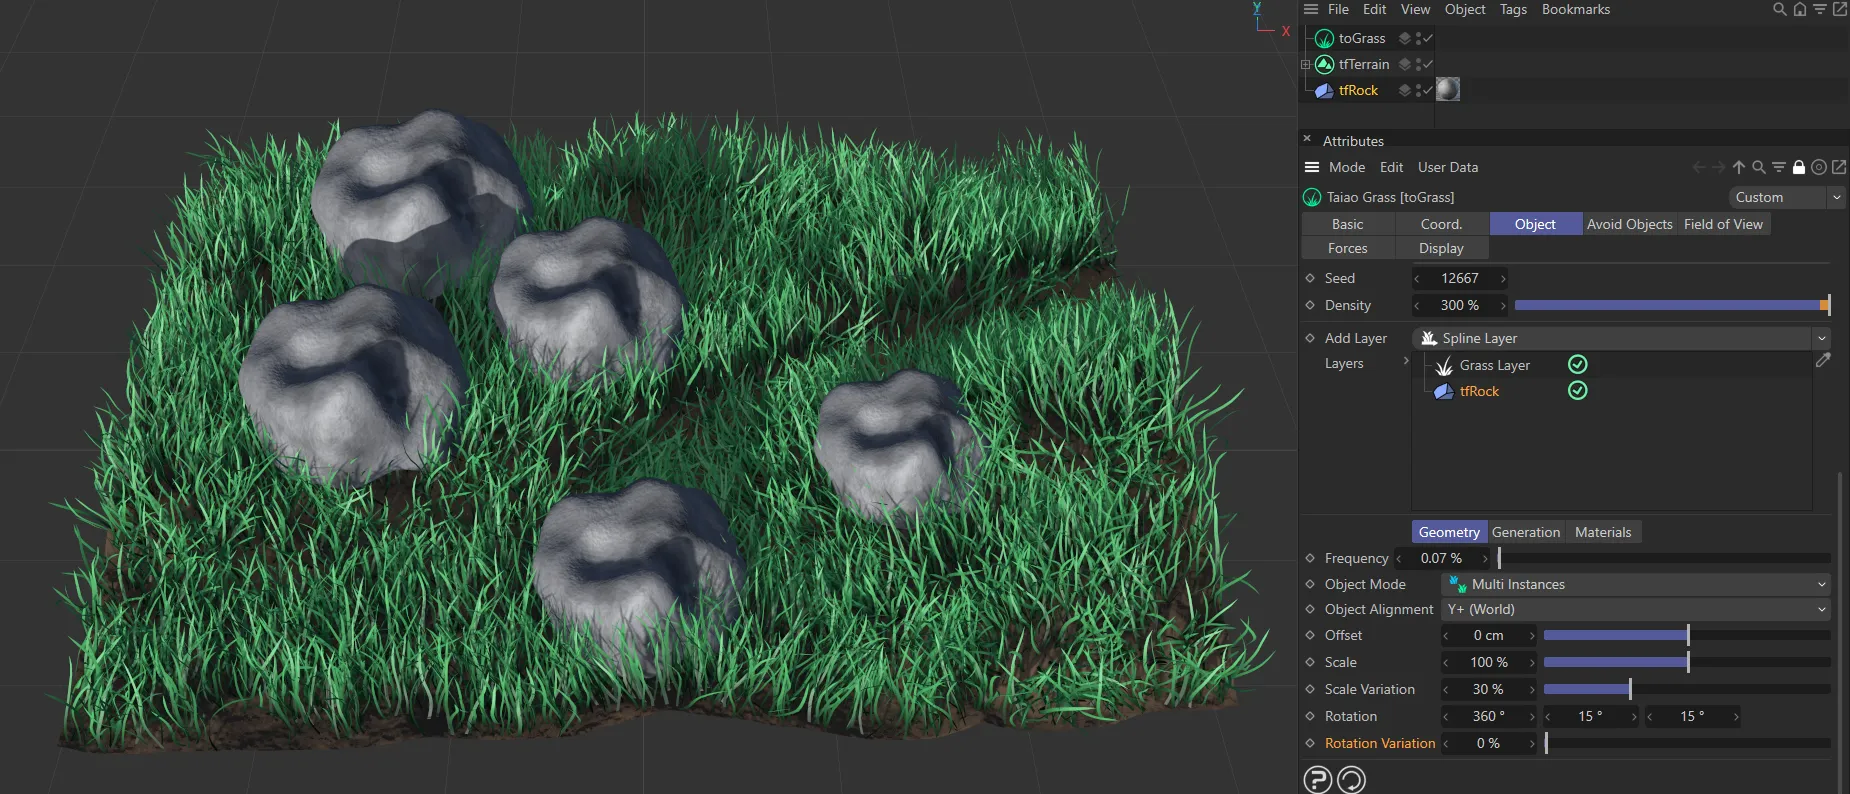Open the Attributes hamburger menu
The width and height of the screenshot is (1850, 794).
(1312, 167)
